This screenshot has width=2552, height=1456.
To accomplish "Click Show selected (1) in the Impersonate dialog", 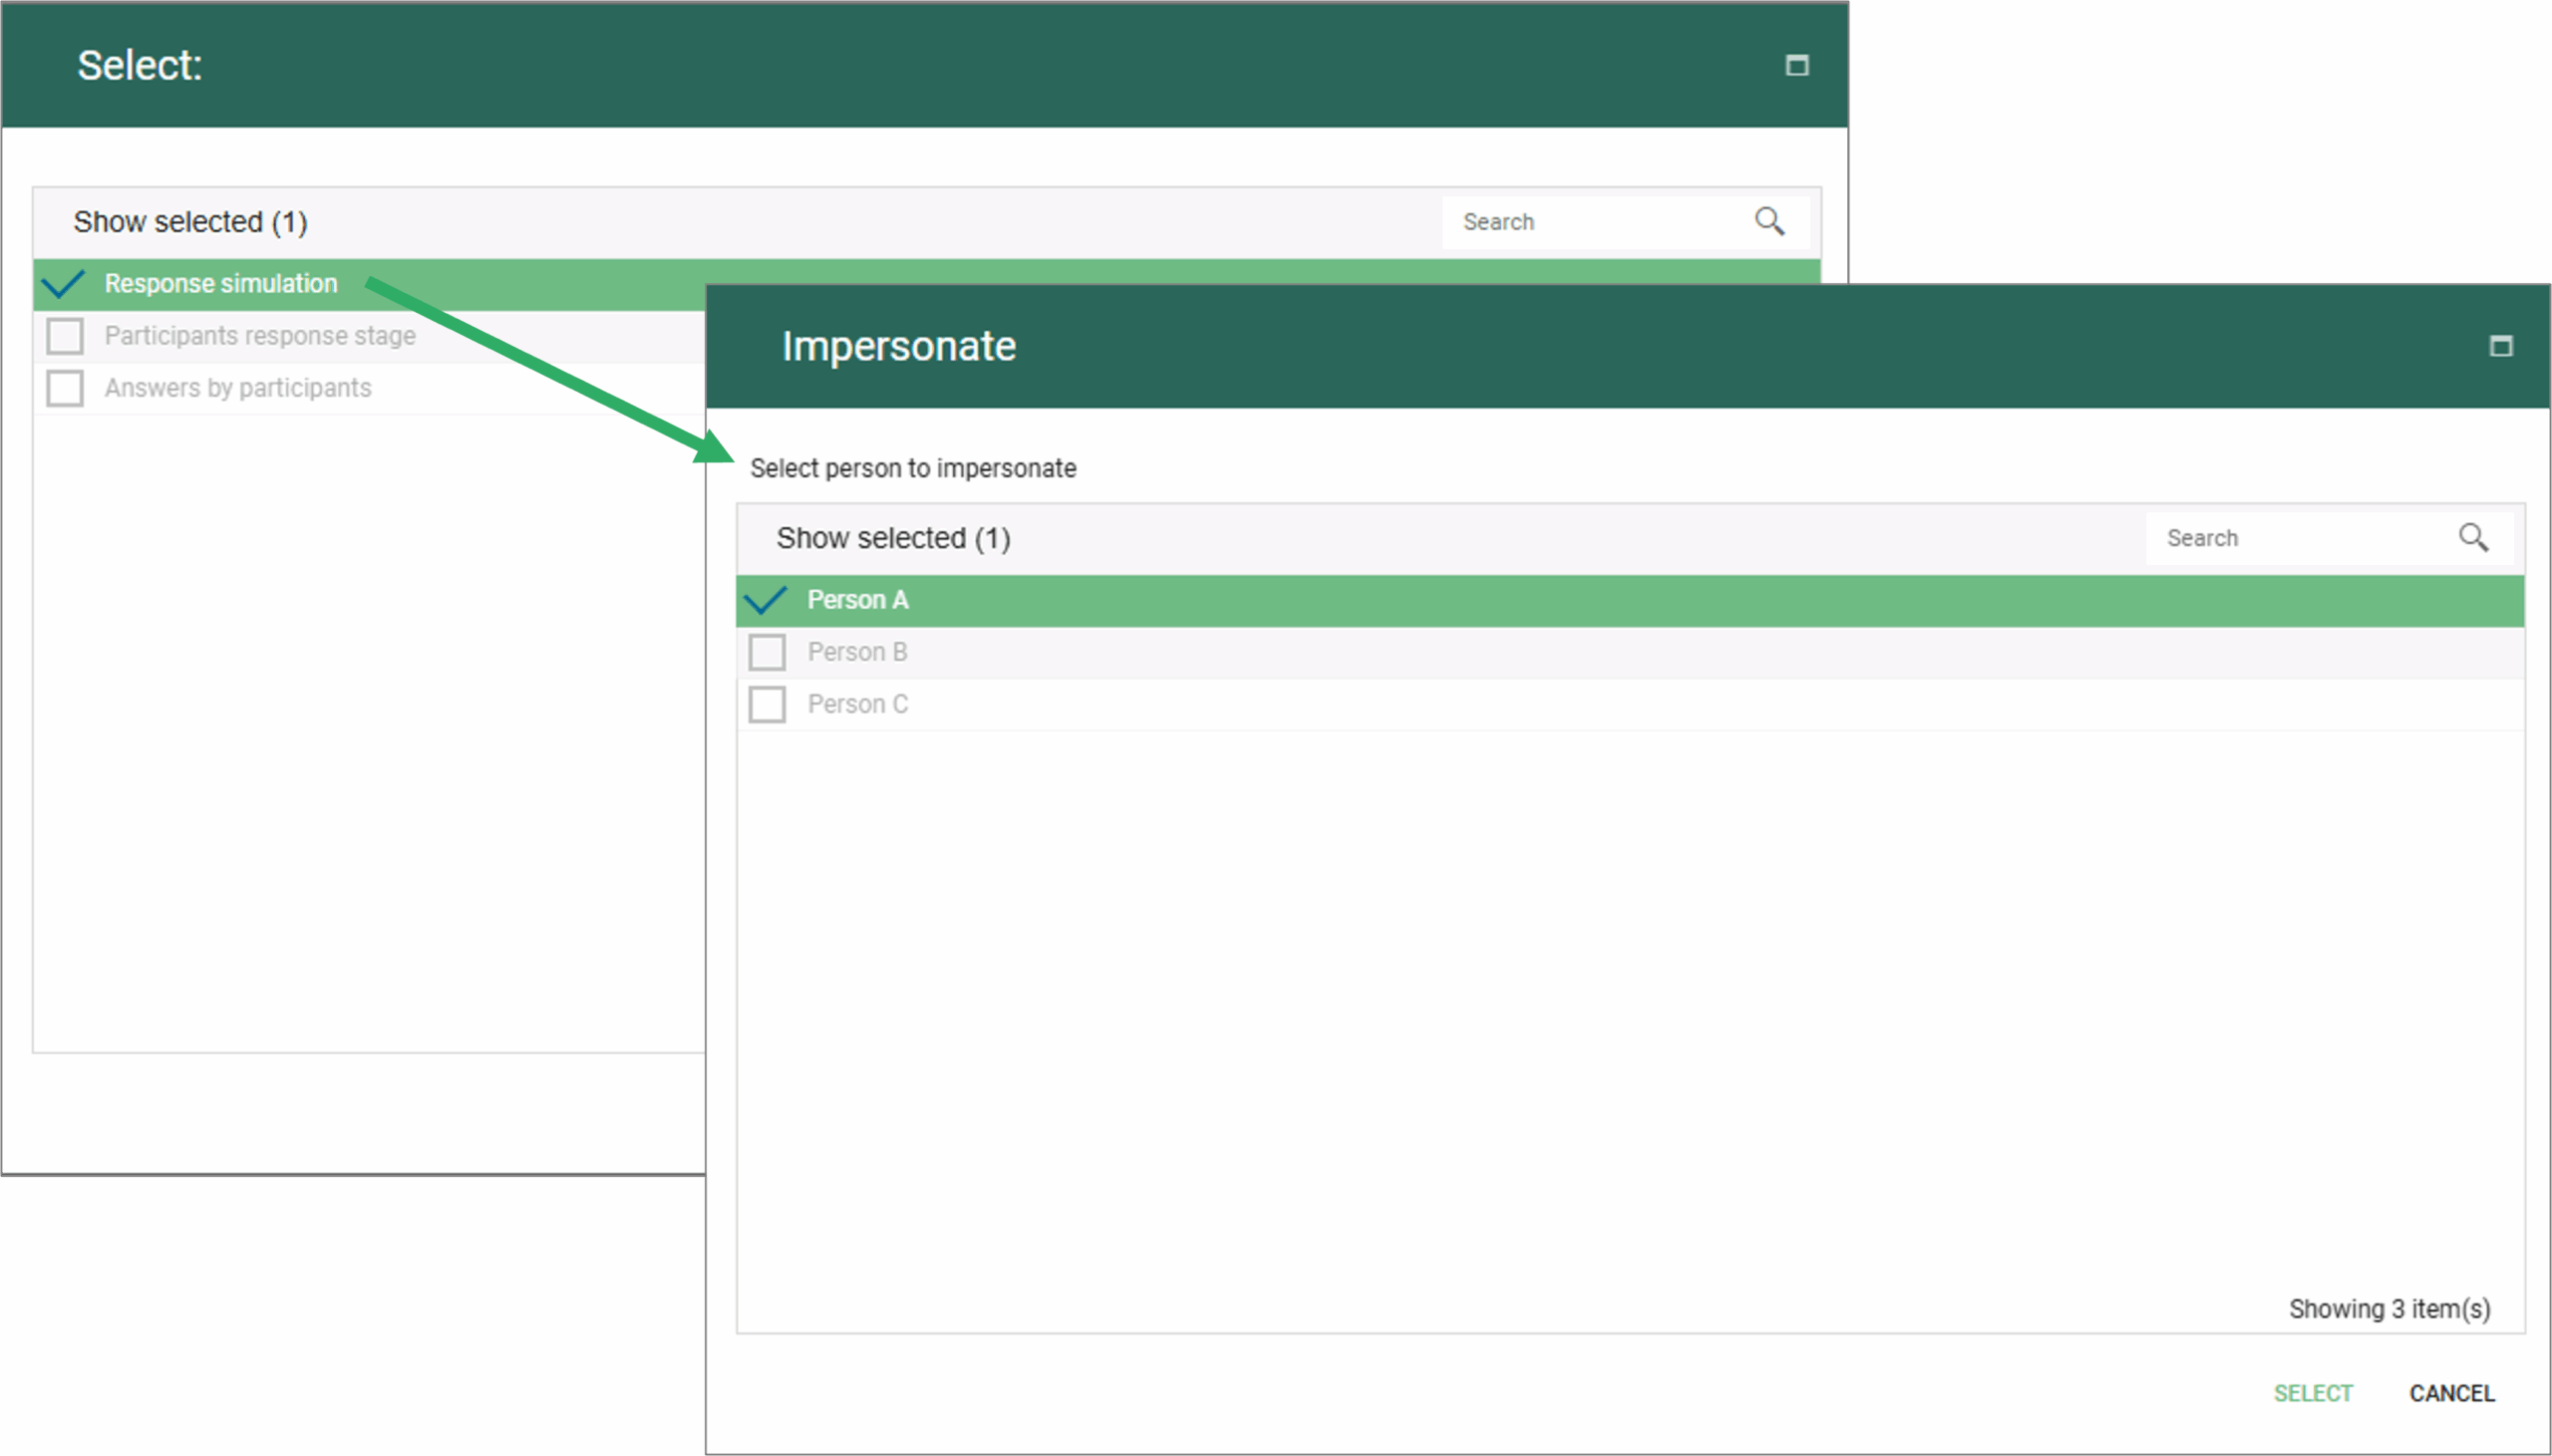I will coord(894,538).
